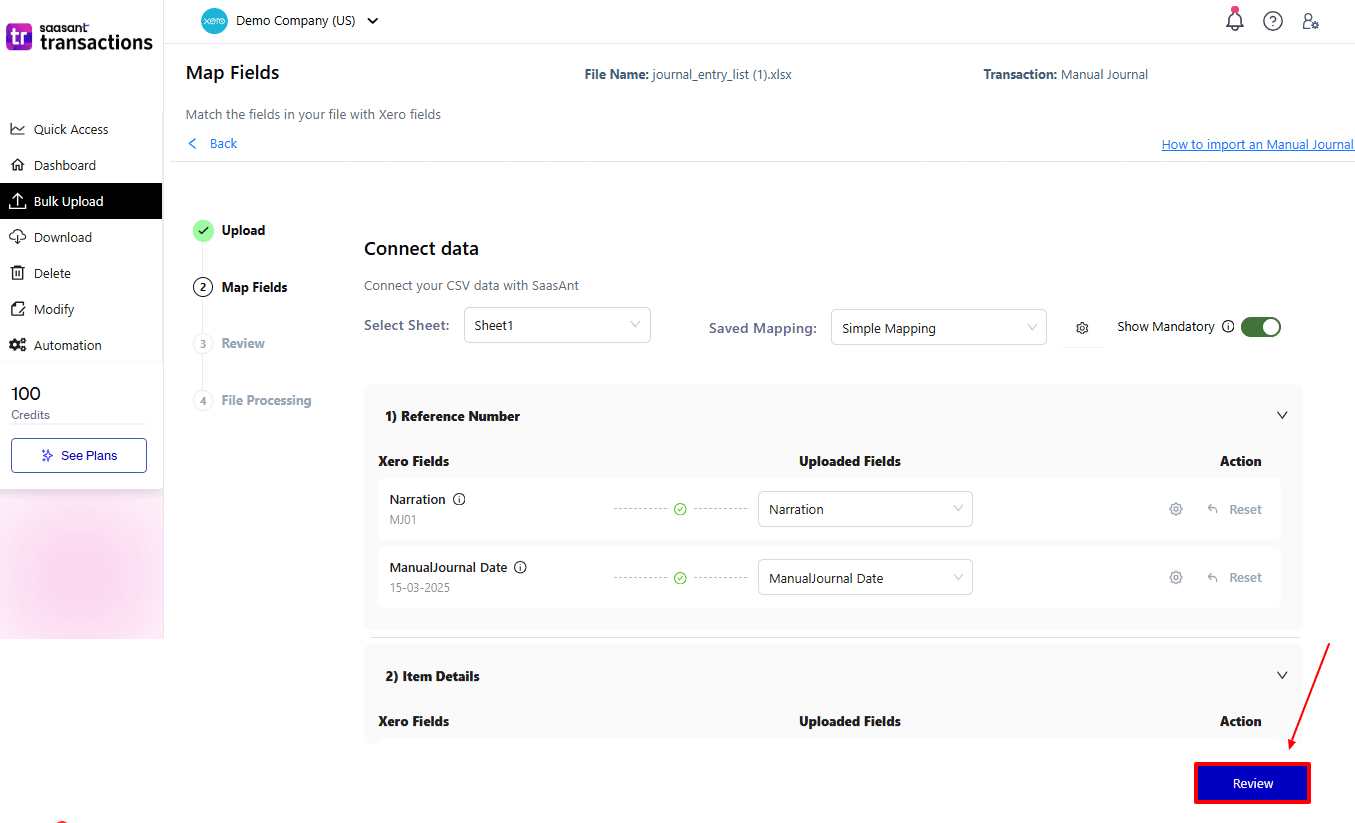Screen dimensions: 1355x823
Task: Click the gear icon on ManualJournal Date row
Action: coord(1175,577)
